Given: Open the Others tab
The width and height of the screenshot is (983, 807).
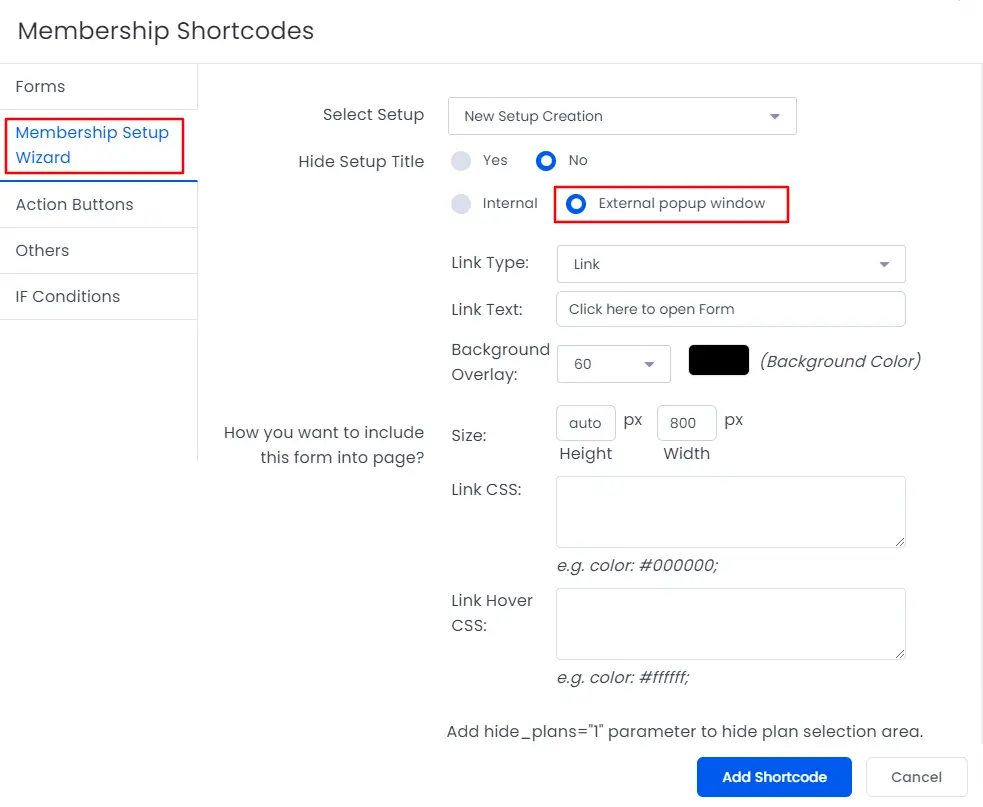Looking at the screenshot, I should click(98, 250).
